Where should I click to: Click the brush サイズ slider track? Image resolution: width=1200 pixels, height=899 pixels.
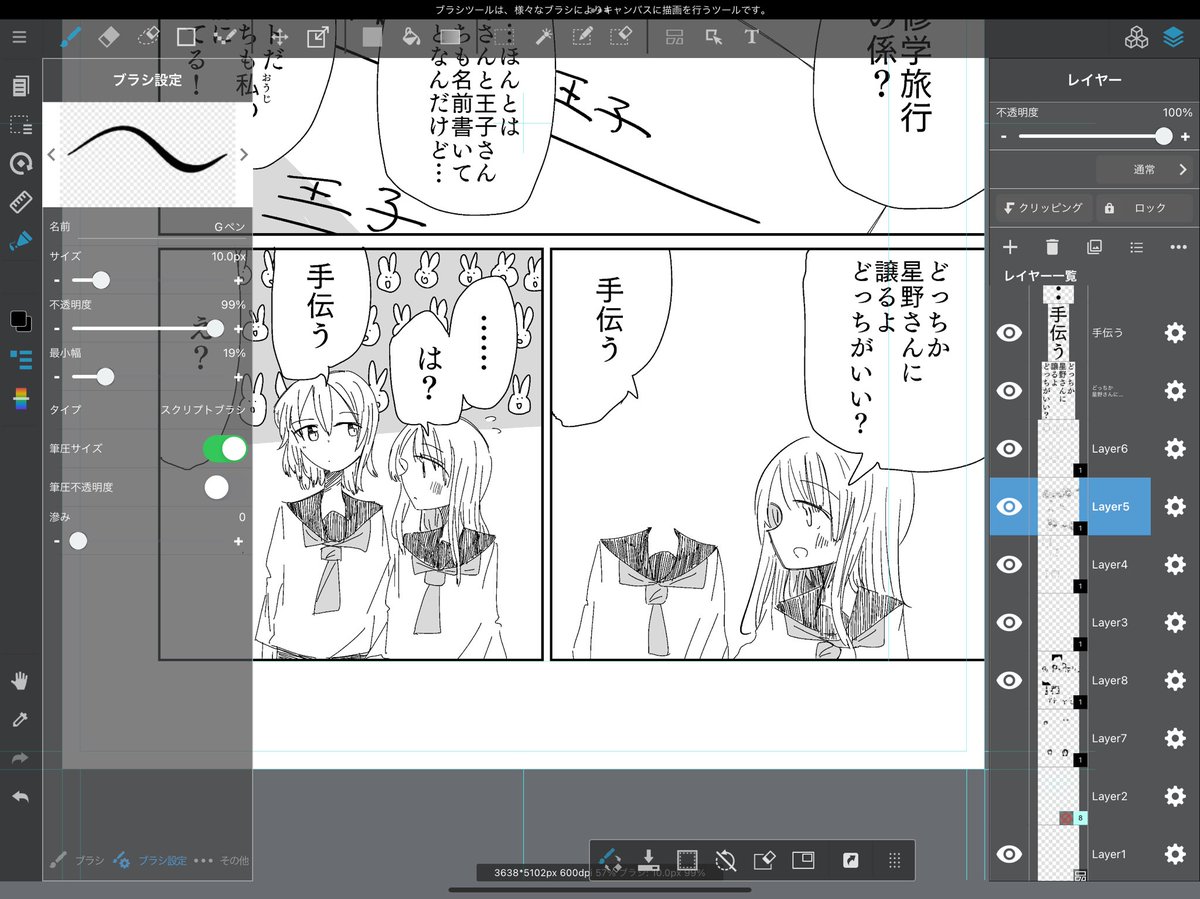pos(147,281)
